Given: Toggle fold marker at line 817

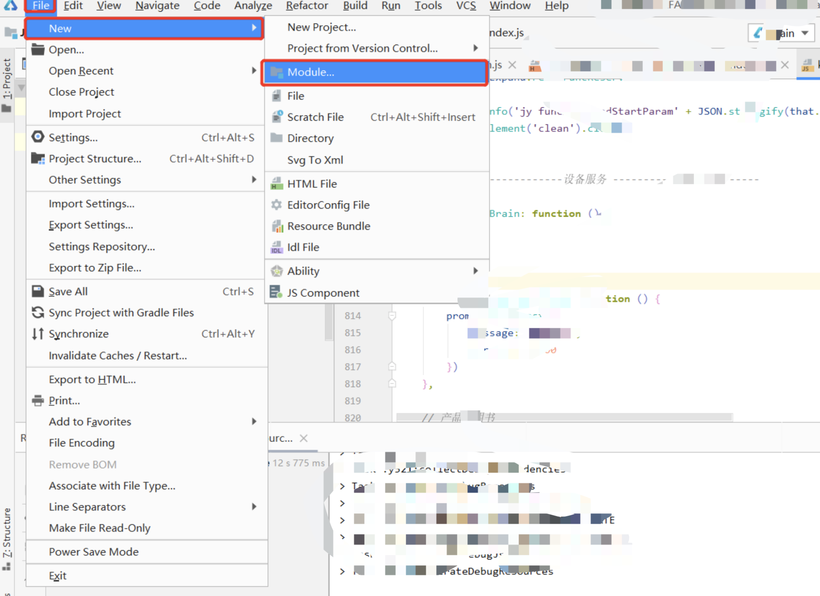Looking at the screenshot, I should coord(392,366).
